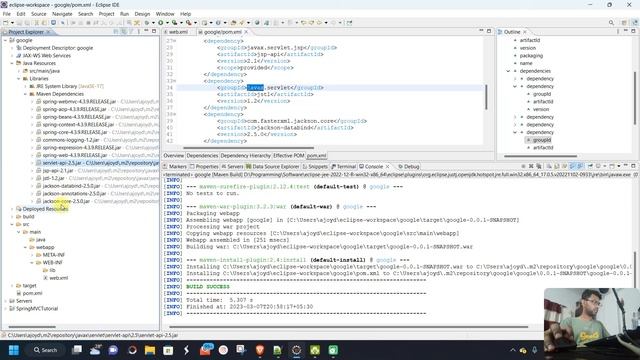Click the taskbar Search box
The height and width of the screenshot is (360, 640).
click(x=45, y=350)
